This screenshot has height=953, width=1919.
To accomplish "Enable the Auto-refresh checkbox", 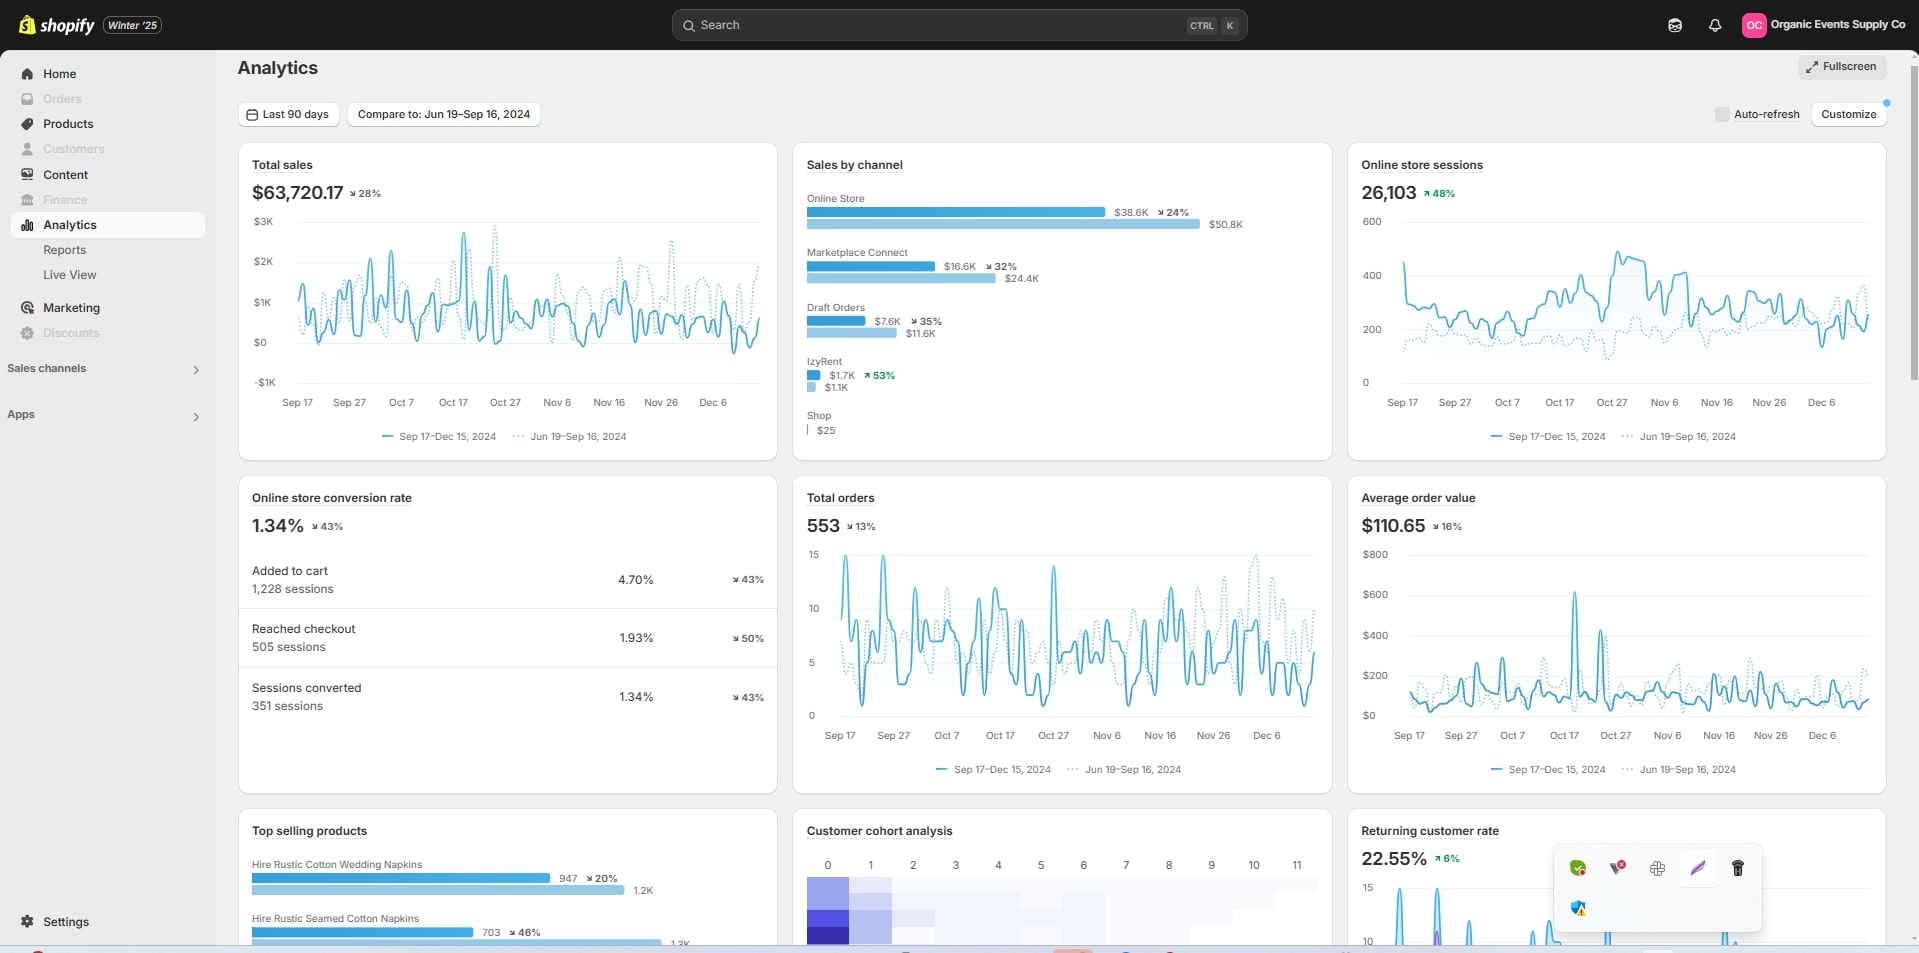I will (1722, 114).
